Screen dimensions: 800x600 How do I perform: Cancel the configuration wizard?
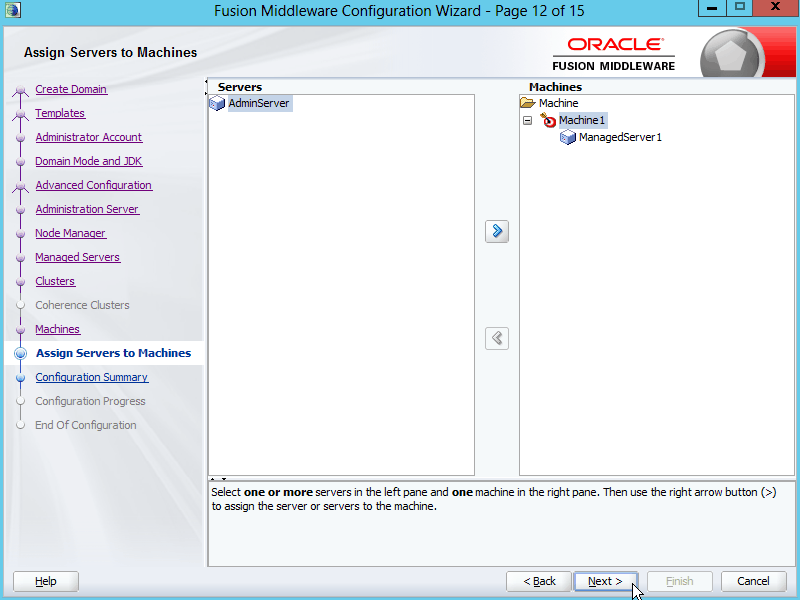pos(753,581)
